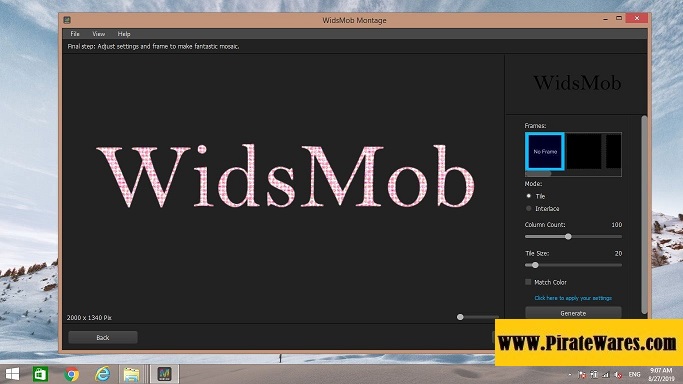Click the settings panel vertical scrollbar
This screenshot has width=683, height=384.
pos(644,214)
